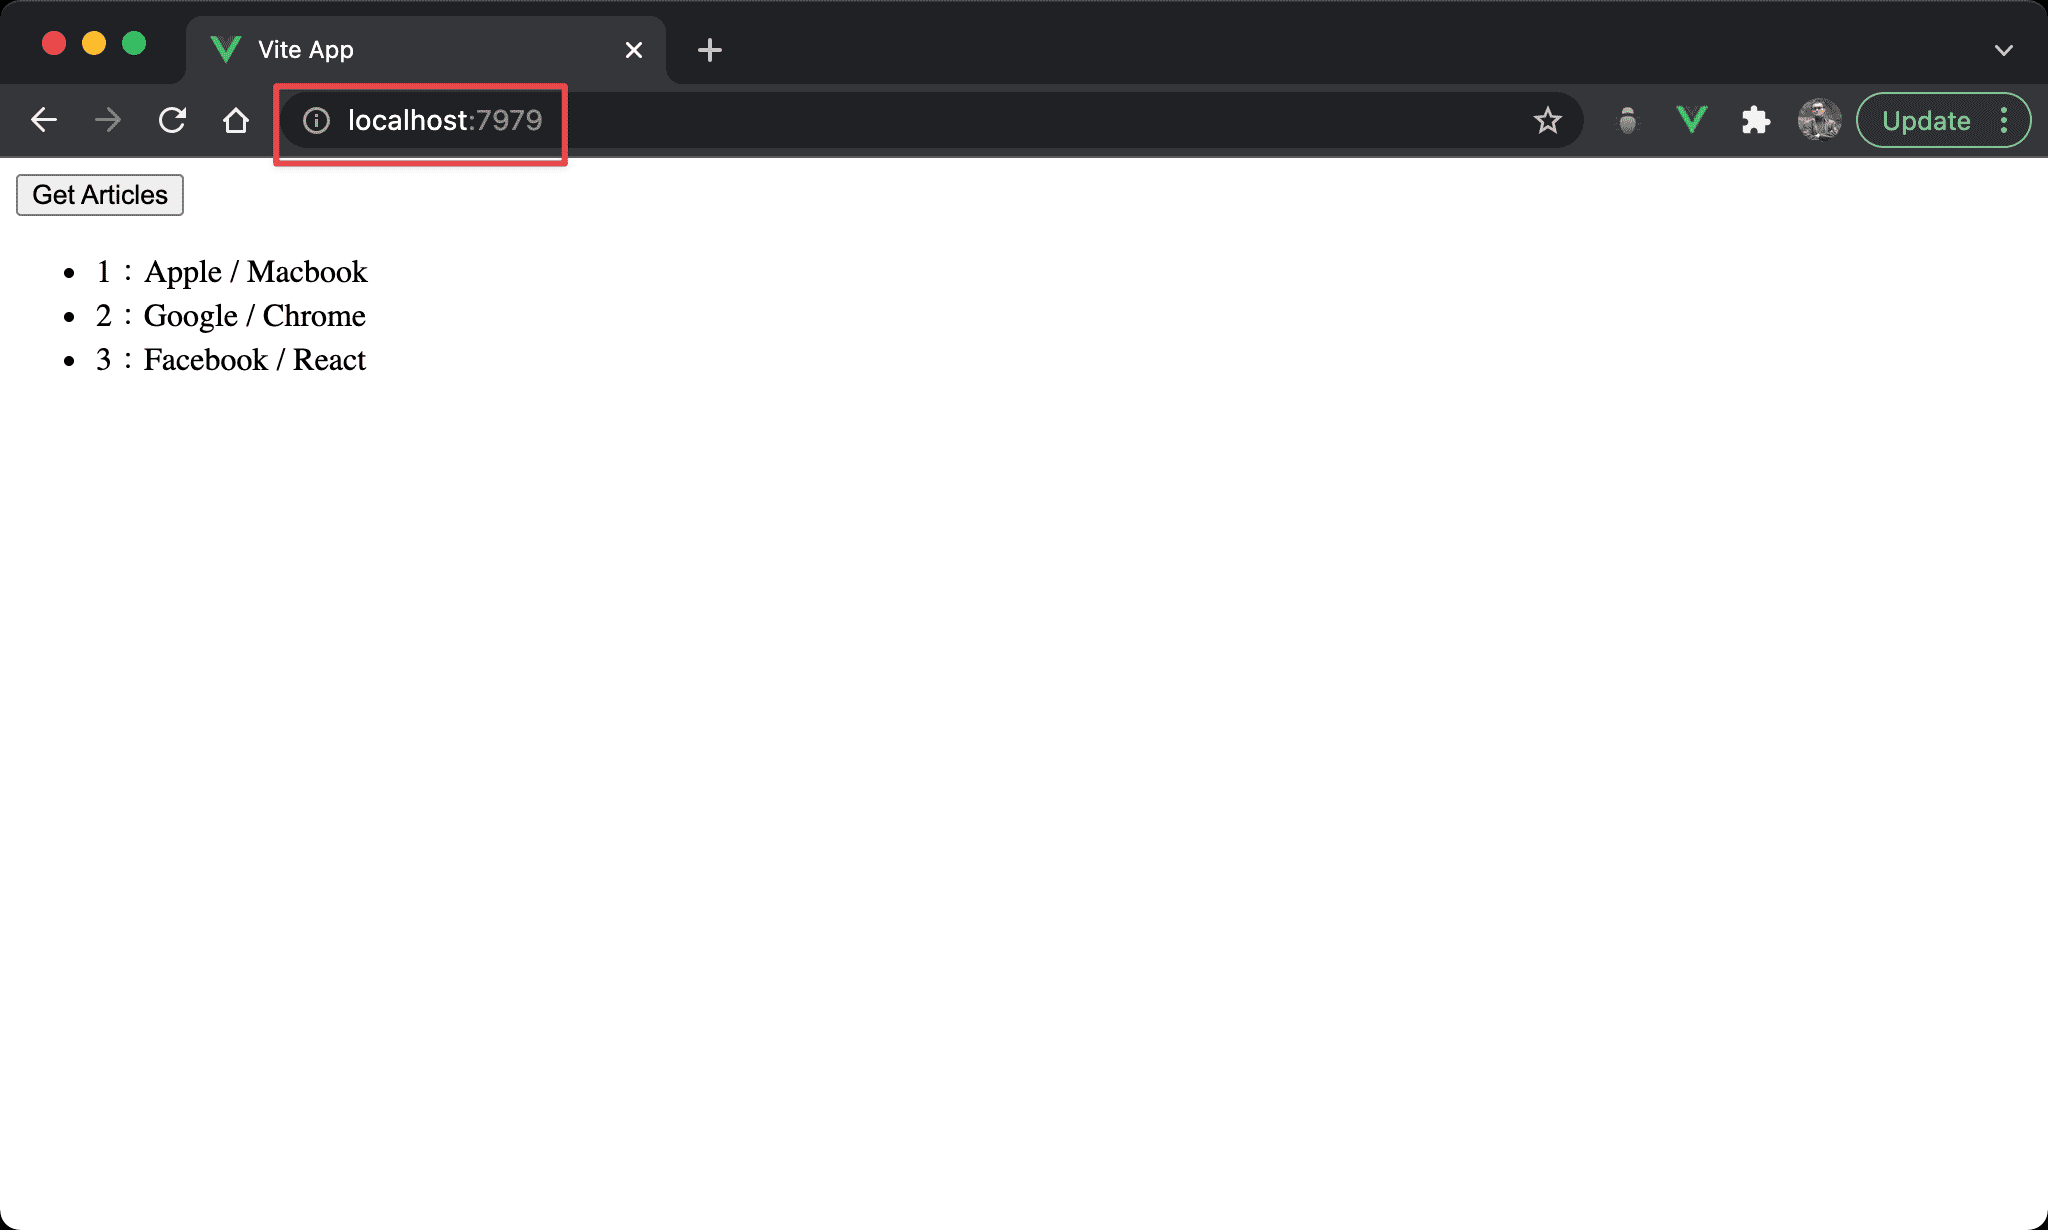Click the bookmark star icon
The image size is (2048, 1230).
tap(1546, 120)
